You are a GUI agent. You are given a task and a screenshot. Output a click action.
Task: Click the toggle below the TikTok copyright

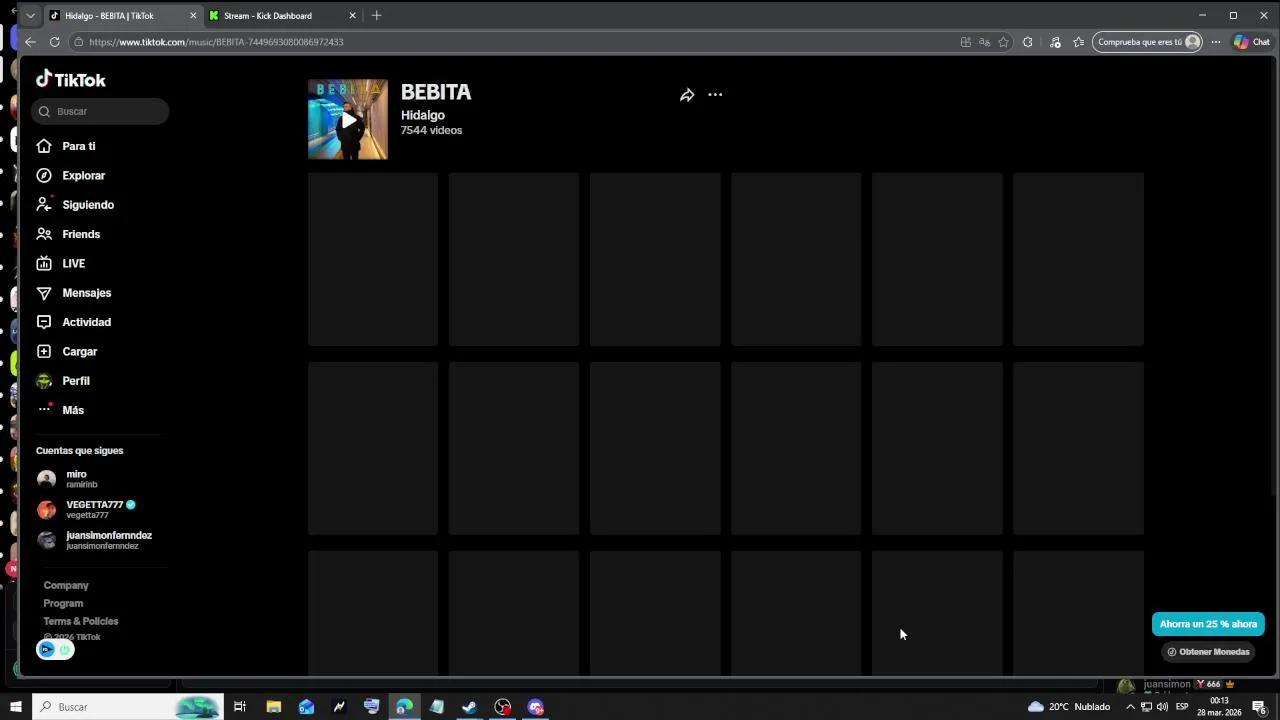pos(55,650)
